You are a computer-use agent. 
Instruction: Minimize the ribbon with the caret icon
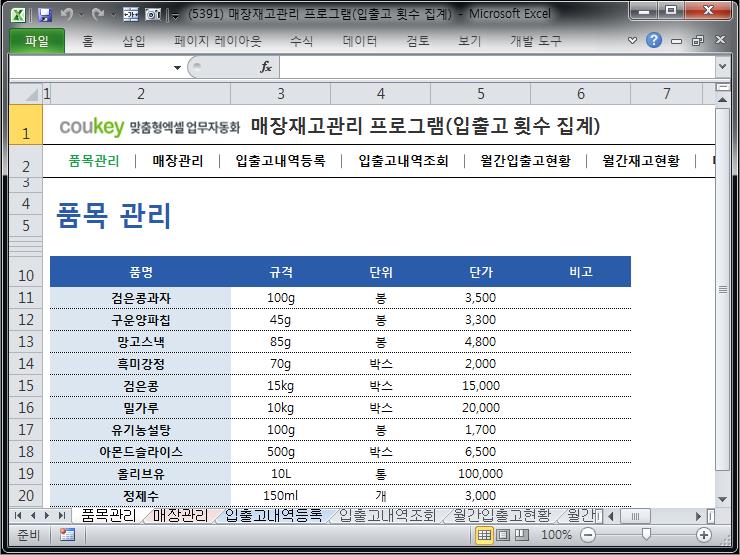point(632,41)
